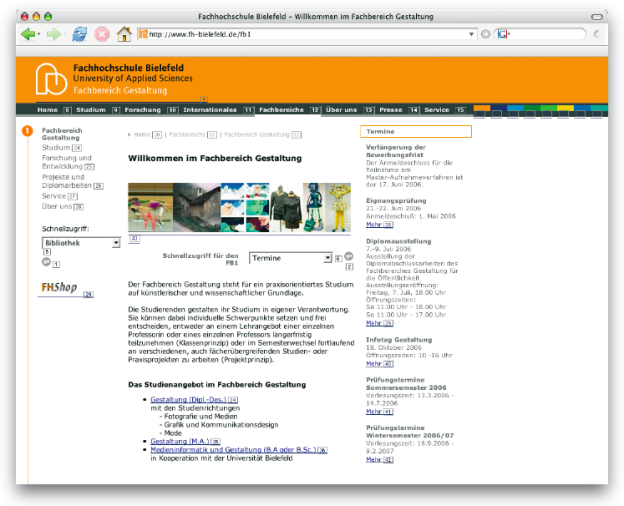The image size is (624, 506).
Task: Click the toolbar pill button in title bar
Action: pos(597,17)
